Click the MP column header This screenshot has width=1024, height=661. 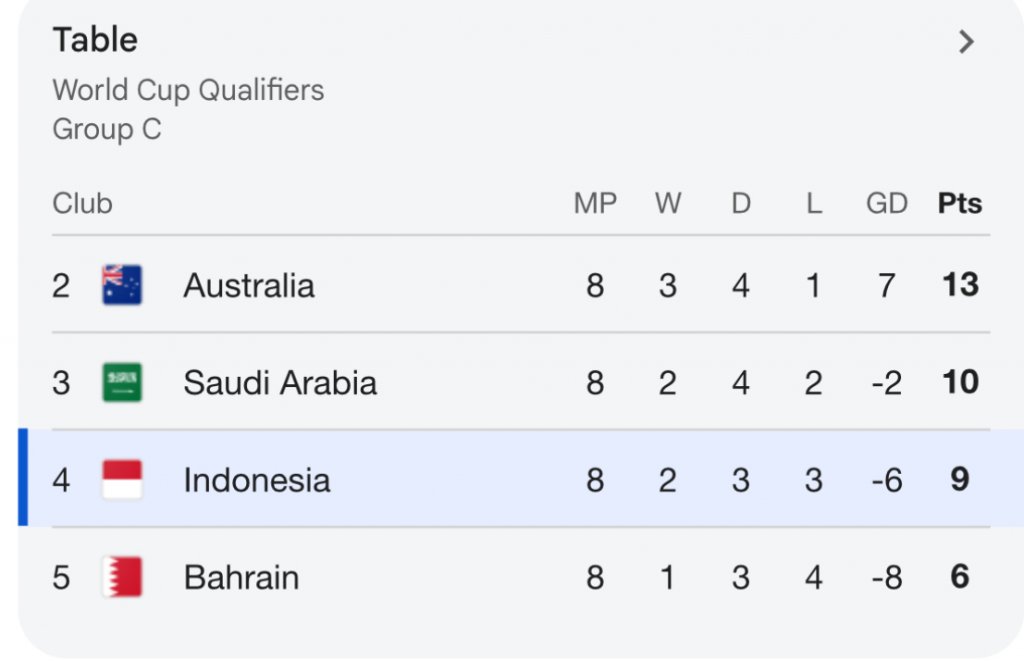595,204
